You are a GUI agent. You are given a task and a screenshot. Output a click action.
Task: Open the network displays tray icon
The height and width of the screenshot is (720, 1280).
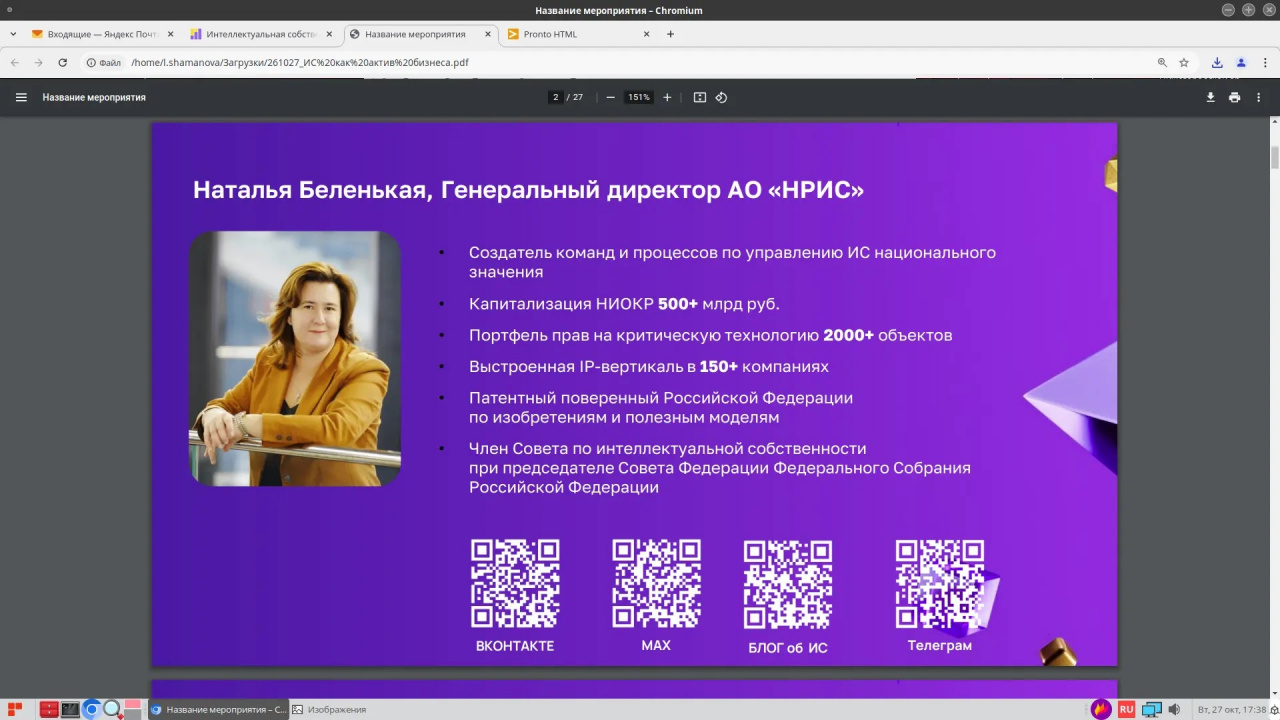pyautogui.click(x=1152, y=709)
